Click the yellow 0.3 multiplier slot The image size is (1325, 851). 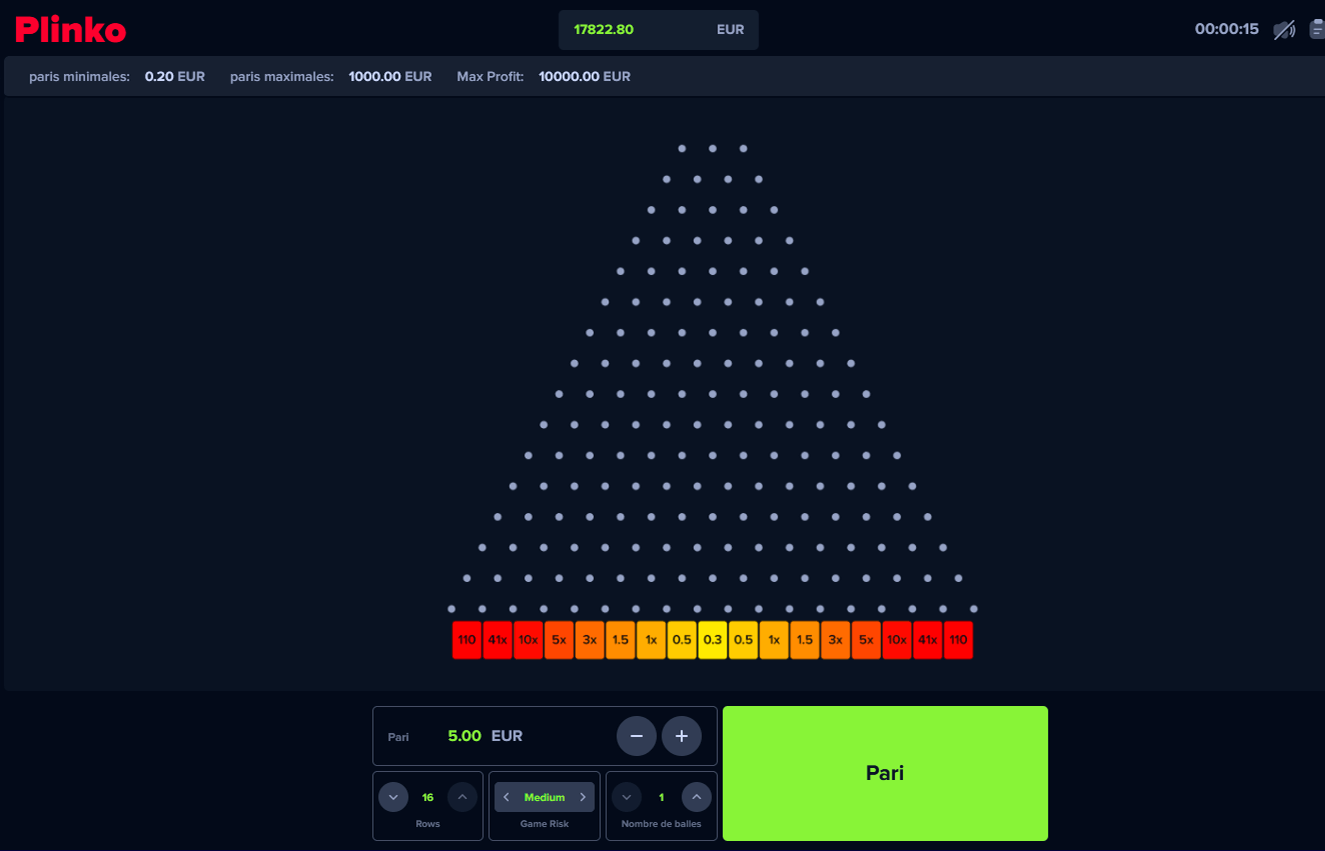coord(713,640)
